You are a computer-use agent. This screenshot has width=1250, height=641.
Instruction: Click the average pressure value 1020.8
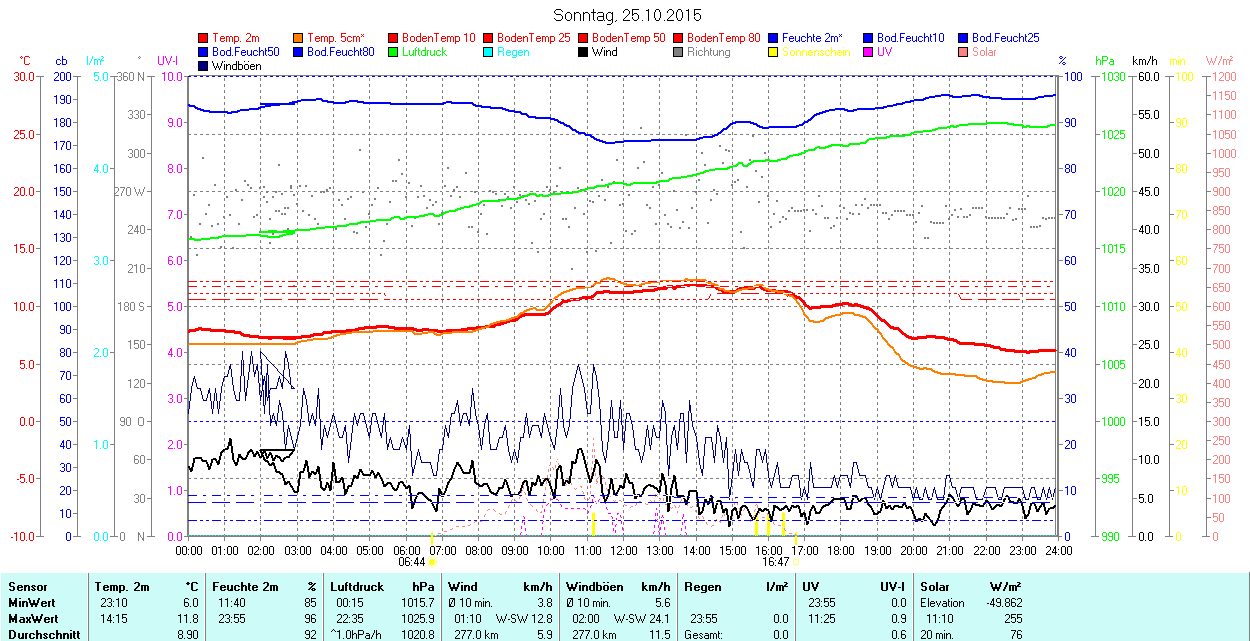click(x=418, y=635)
